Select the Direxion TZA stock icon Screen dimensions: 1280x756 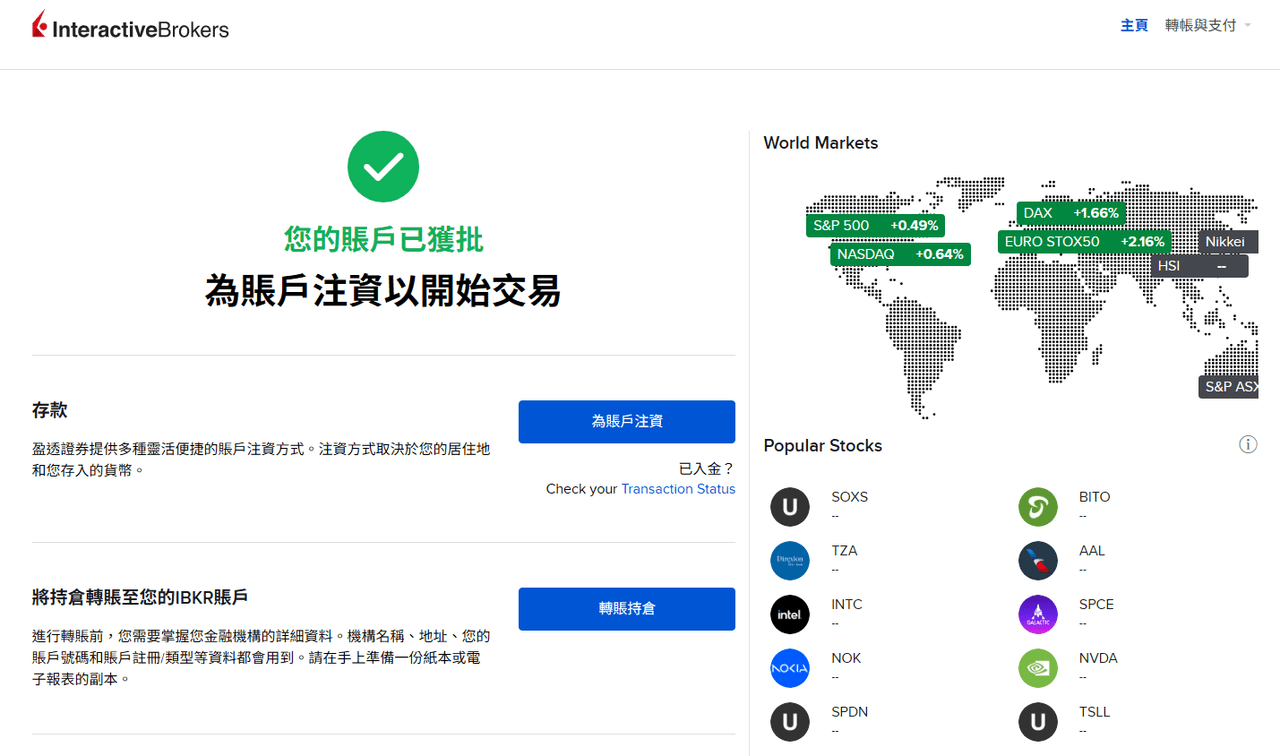[x=790, y=561]
